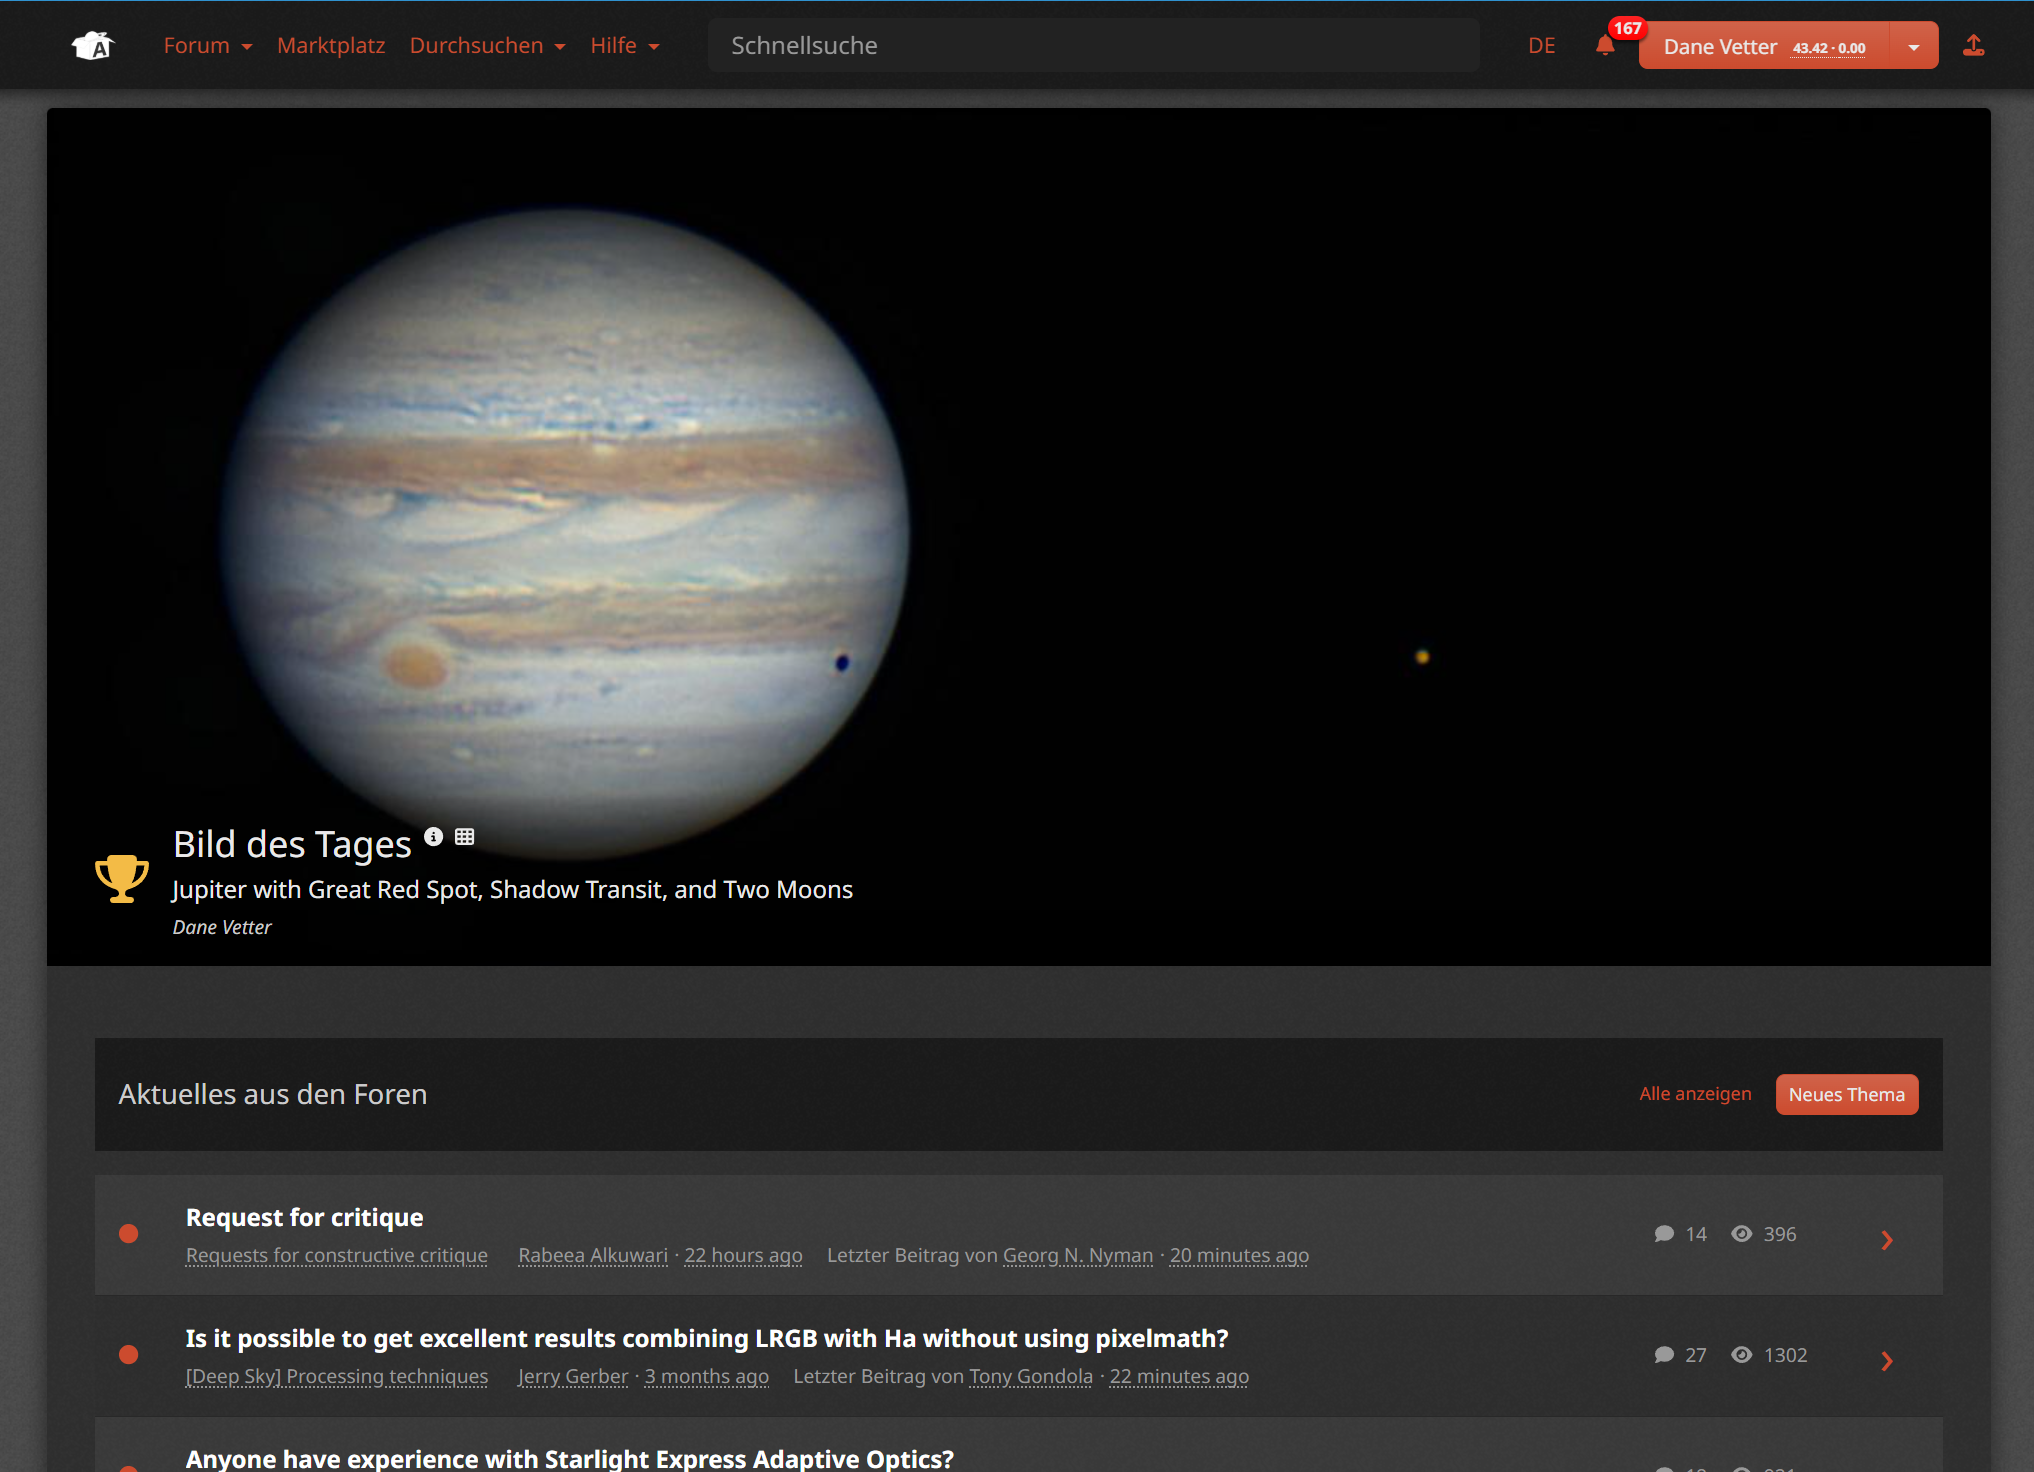2034x1472 pixels.
Task: Open the grid archive icon beside Bild des Tages
Action: tap(465, 837)
